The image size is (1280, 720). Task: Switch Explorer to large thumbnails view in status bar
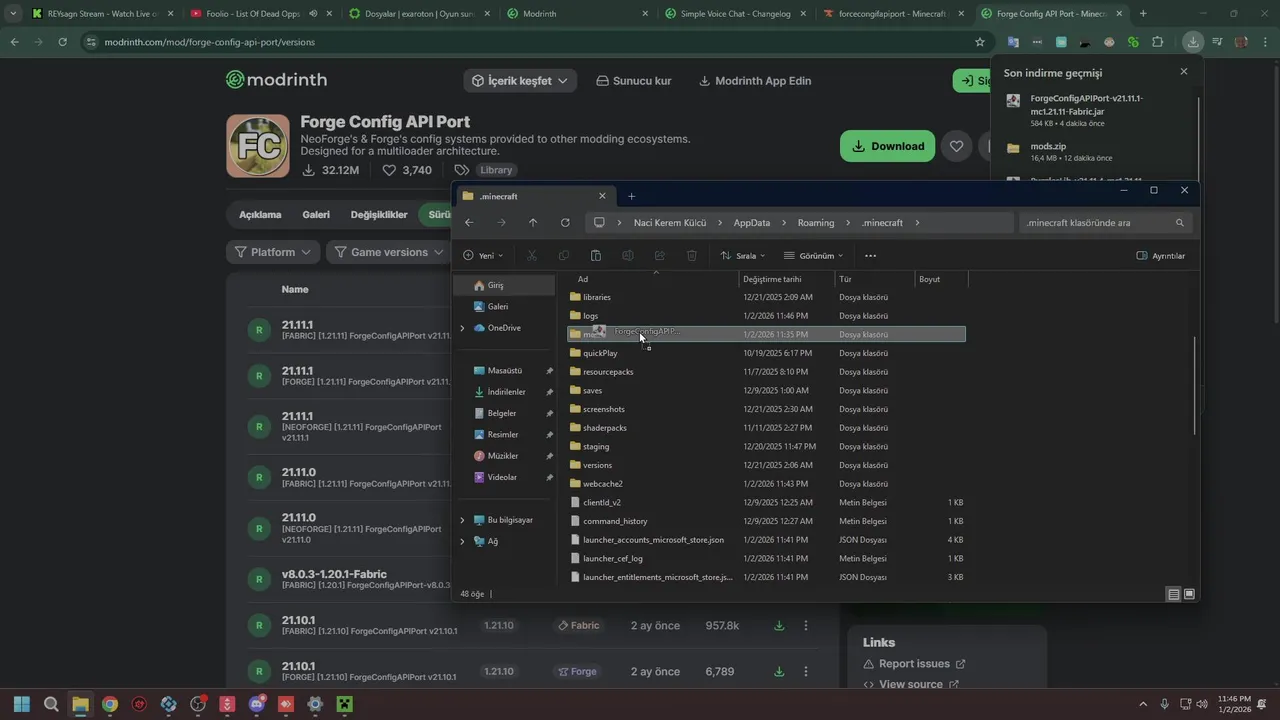1189,594
